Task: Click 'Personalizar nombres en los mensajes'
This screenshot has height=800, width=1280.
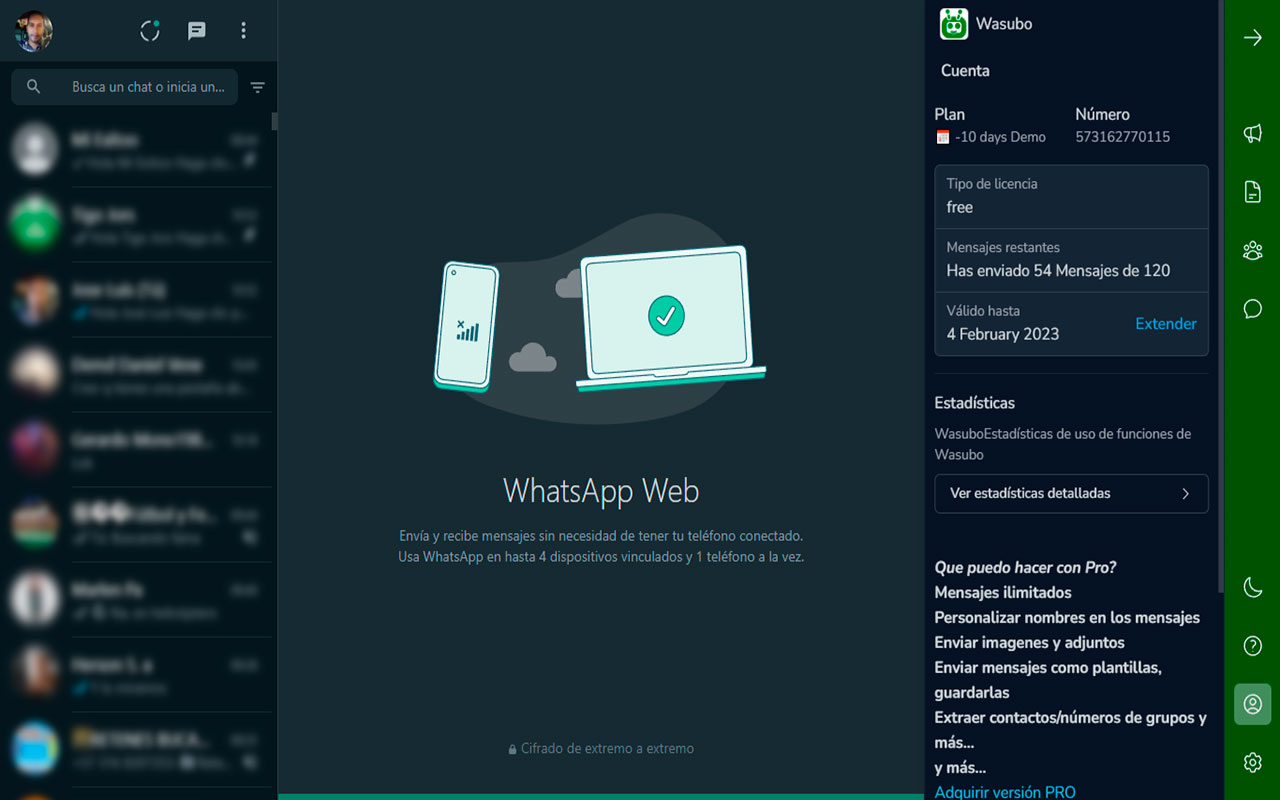Action: [x=1067, y=617]
